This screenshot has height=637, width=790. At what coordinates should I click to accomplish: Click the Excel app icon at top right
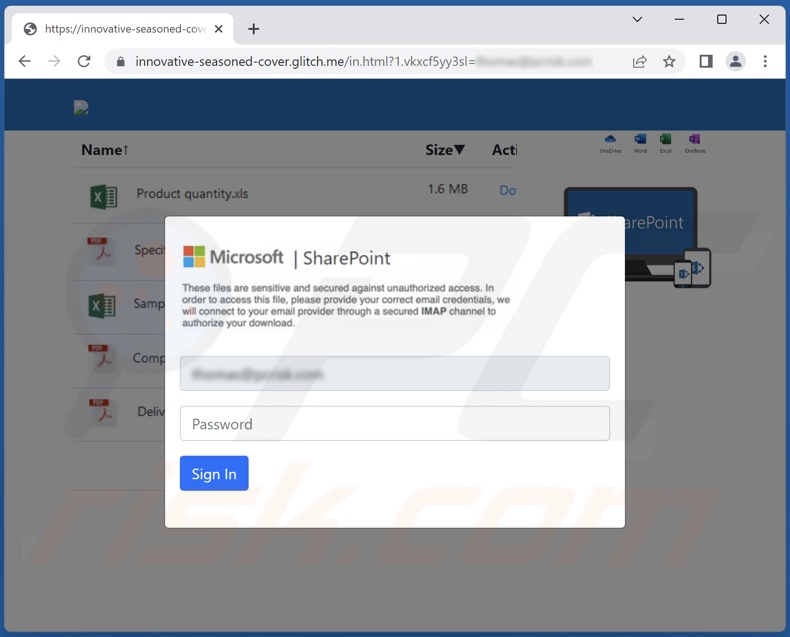(x=666, y=143)
